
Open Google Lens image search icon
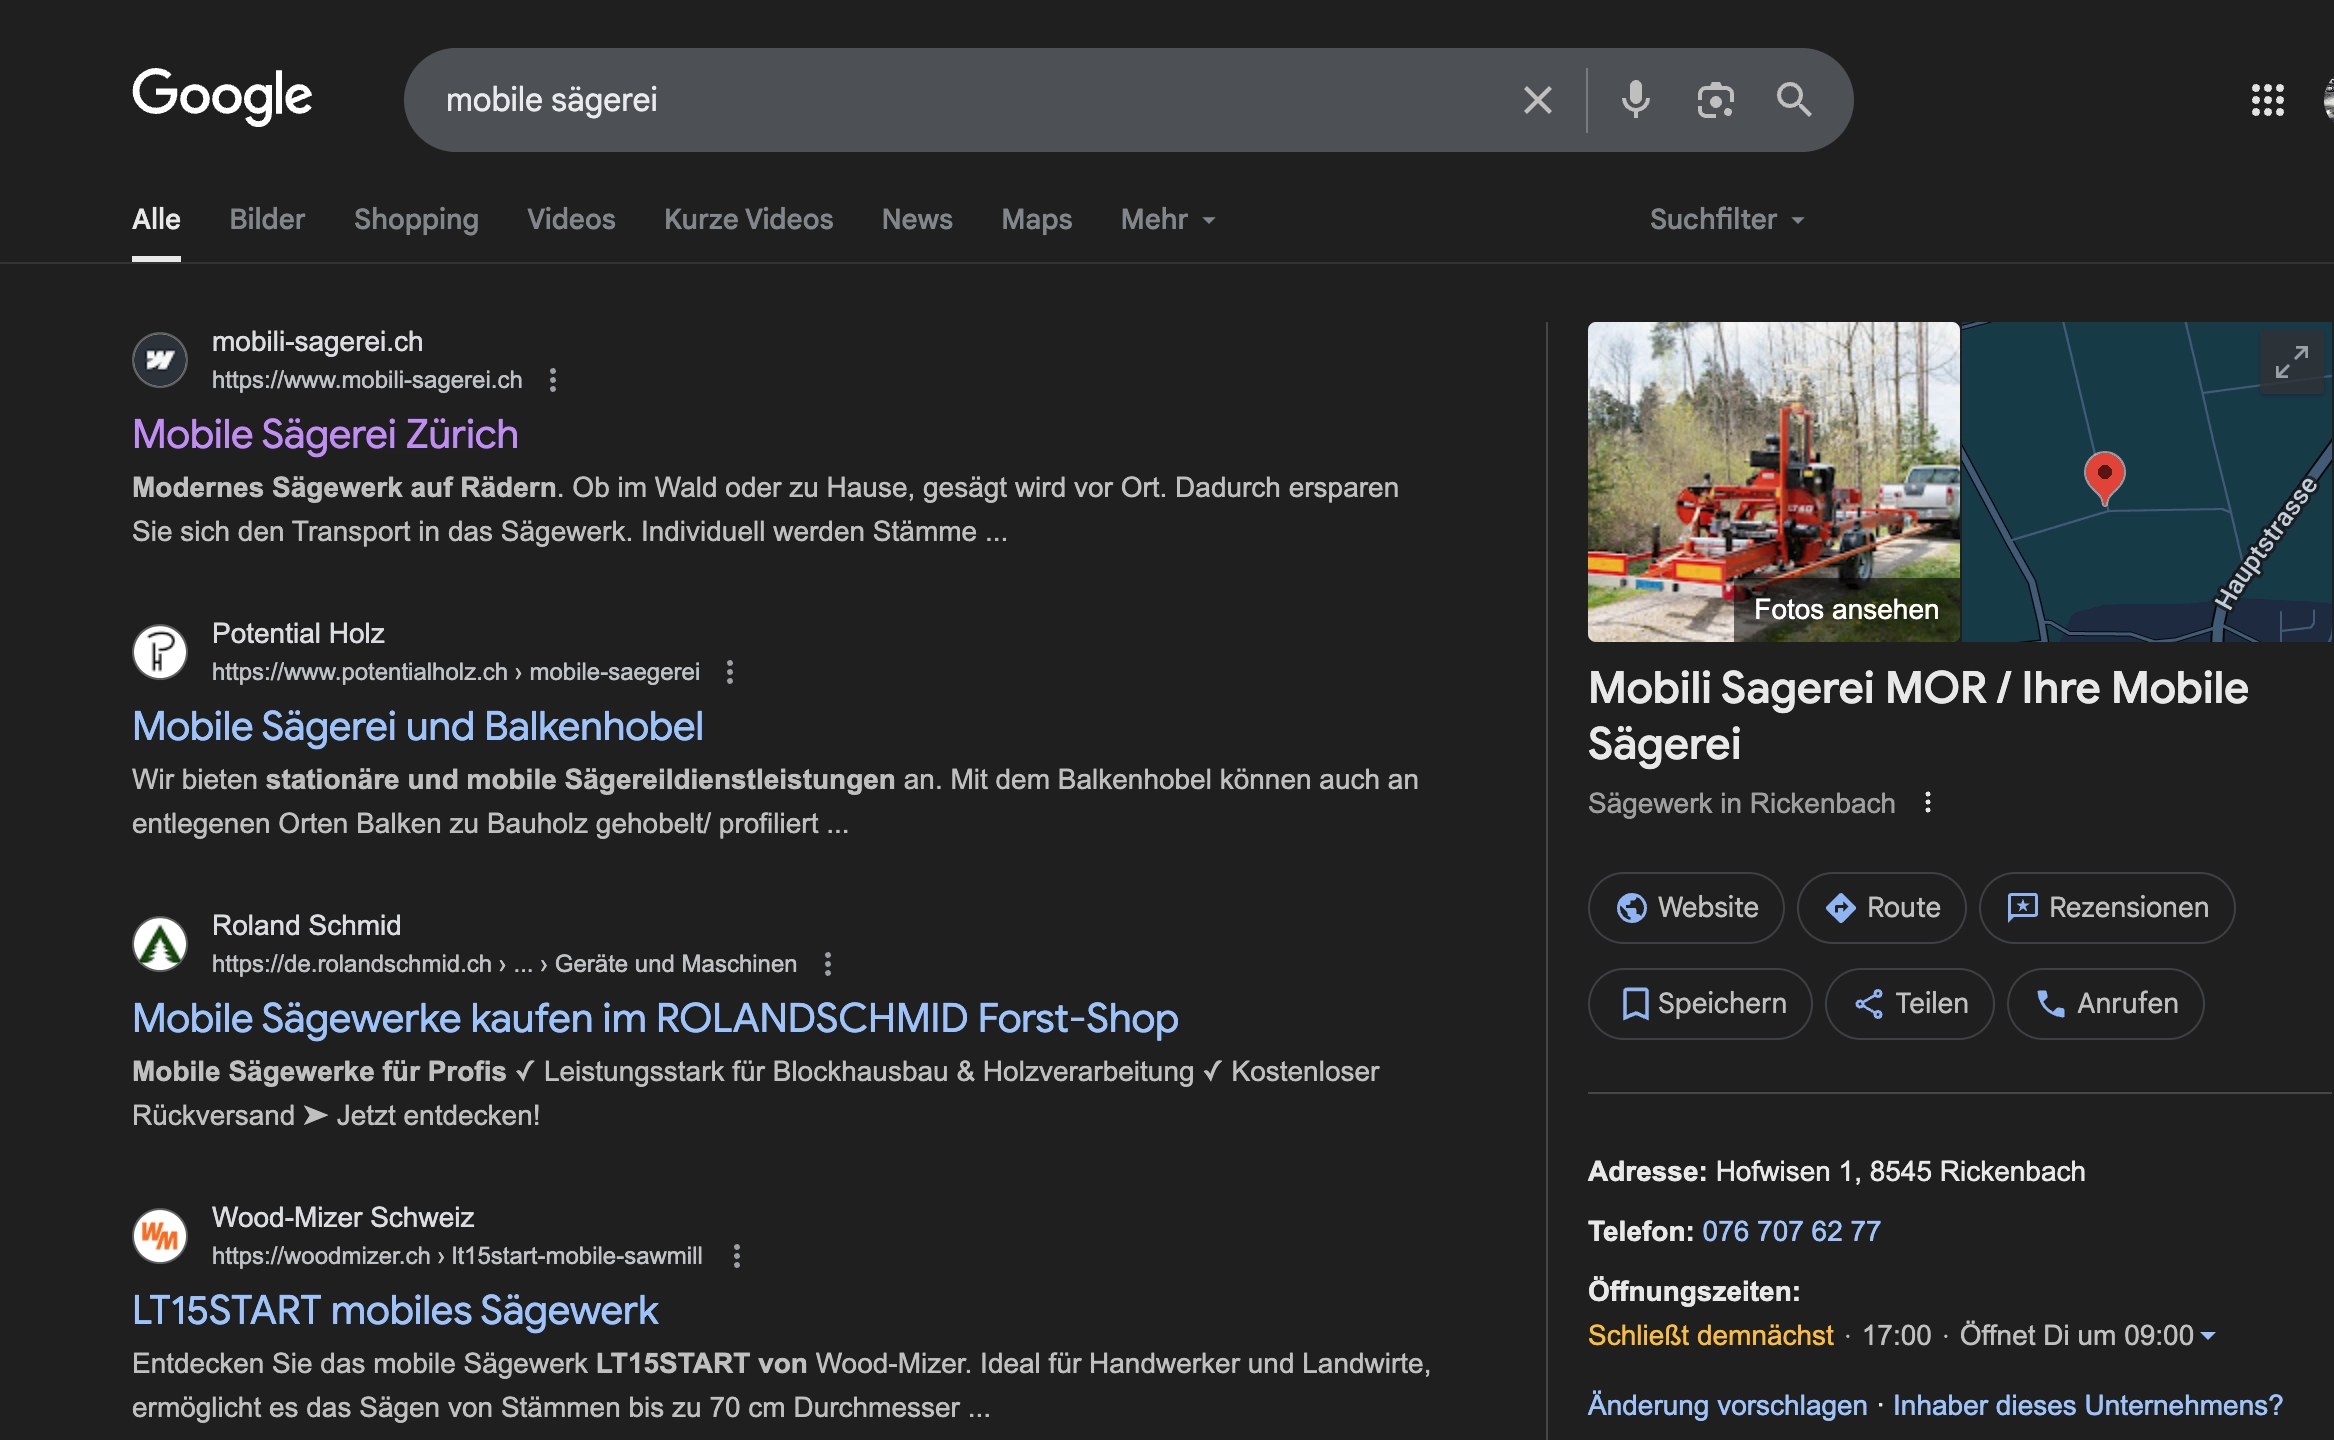click(x=1715, y=100)
